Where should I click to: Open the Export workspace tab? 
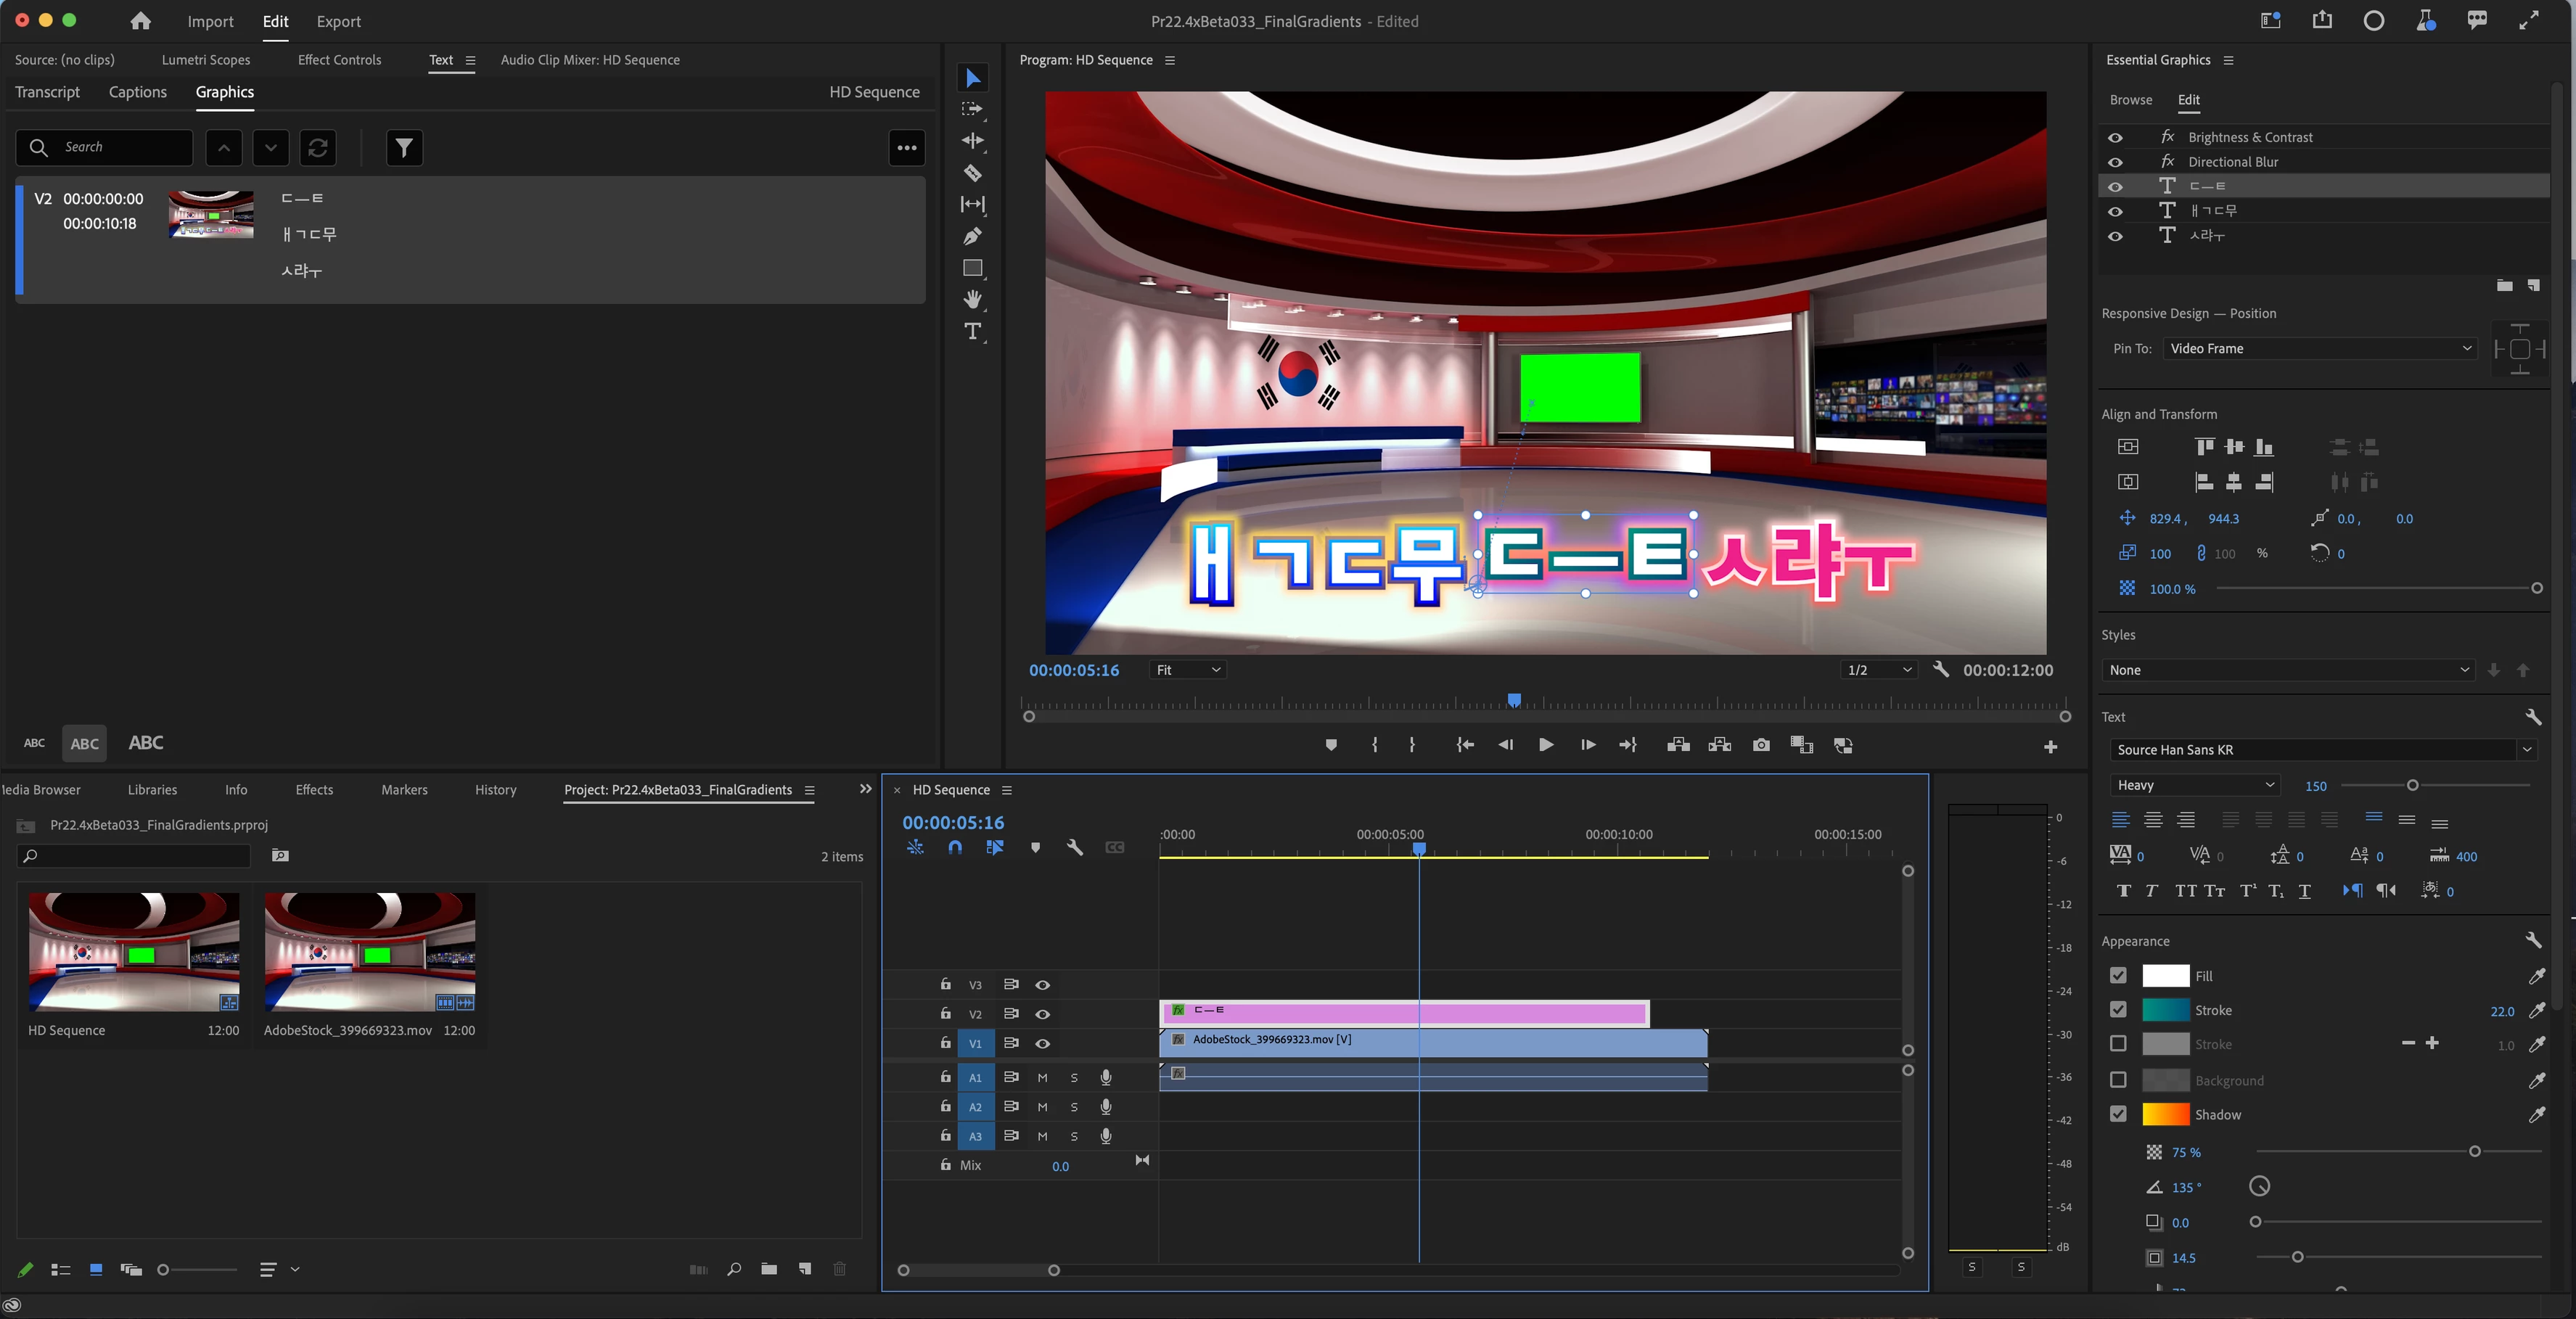coord(338,21)
